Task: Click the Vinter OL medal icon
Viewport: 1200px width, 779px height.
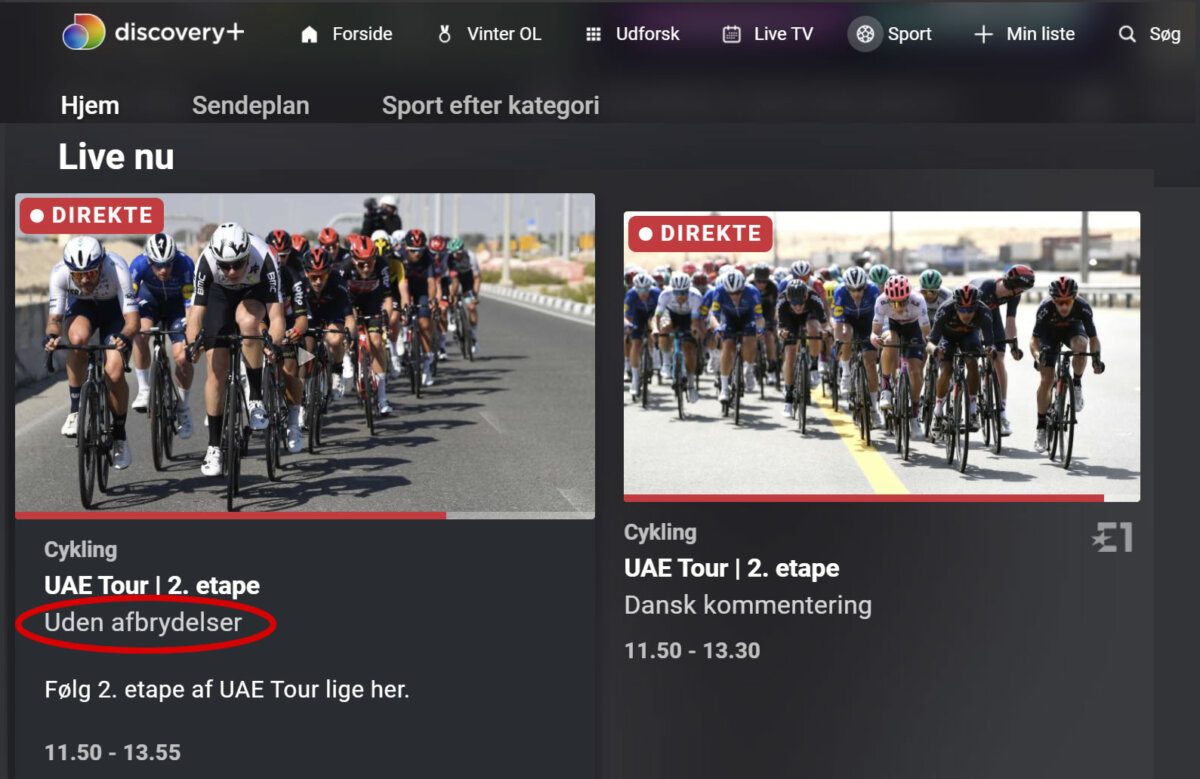Action: (x=445, y=35)
